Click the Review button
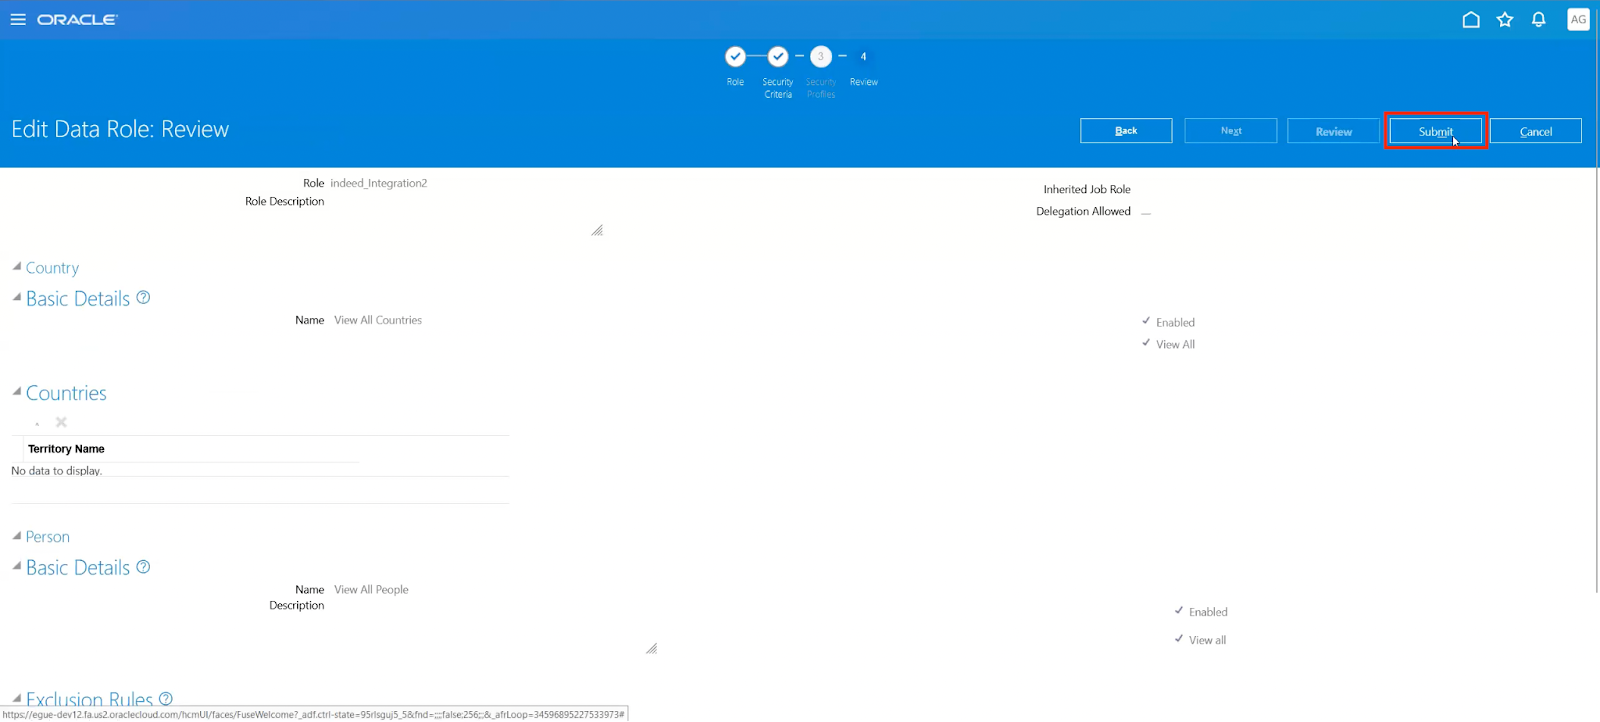 [1333, 131]
